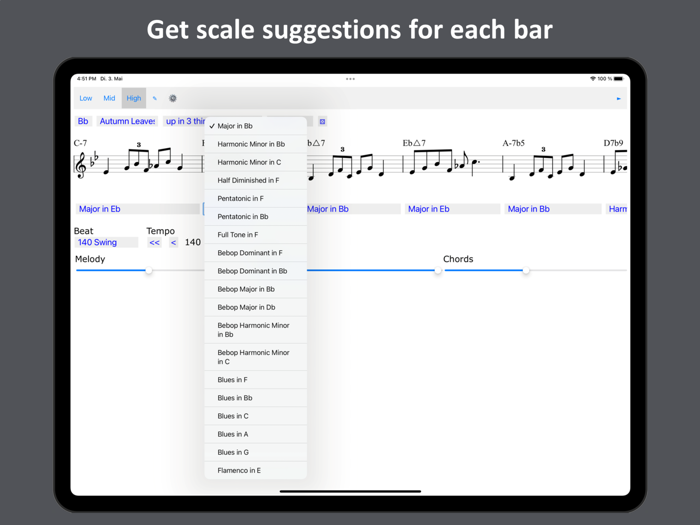
Task: Select the Mid range tab
Action: pos(109,98)
